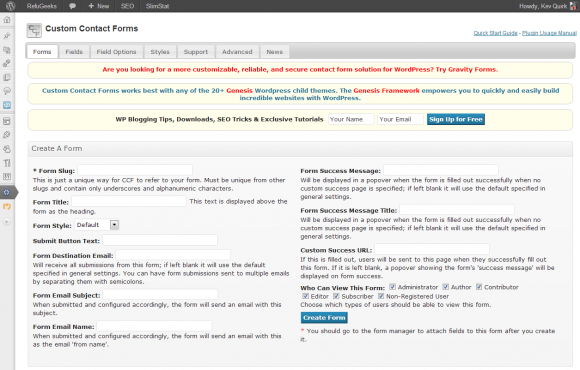Click into the Form Destination Email field
The width and height of the screenshot is (580, 370).
click(x=173, y=255)
